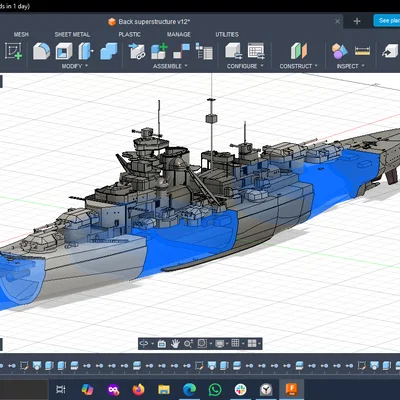Select the leftmost sketch feature in timeline
The height and width of the screenshot is (400, 400).
point(24,366)
